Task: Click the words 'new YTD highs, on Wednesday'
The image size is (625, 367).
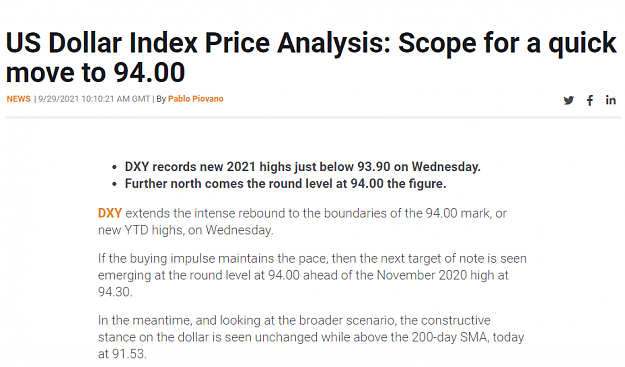Action: [x=185, y=230]
